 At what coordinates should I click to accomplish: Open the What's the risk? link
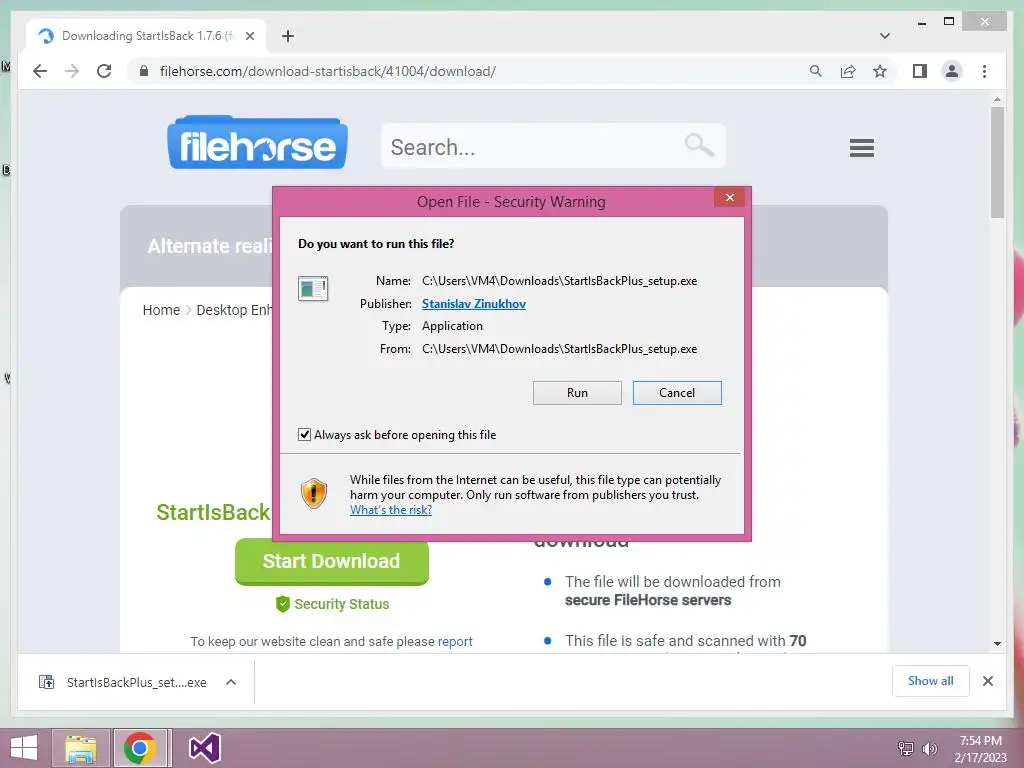pos(391,510)
